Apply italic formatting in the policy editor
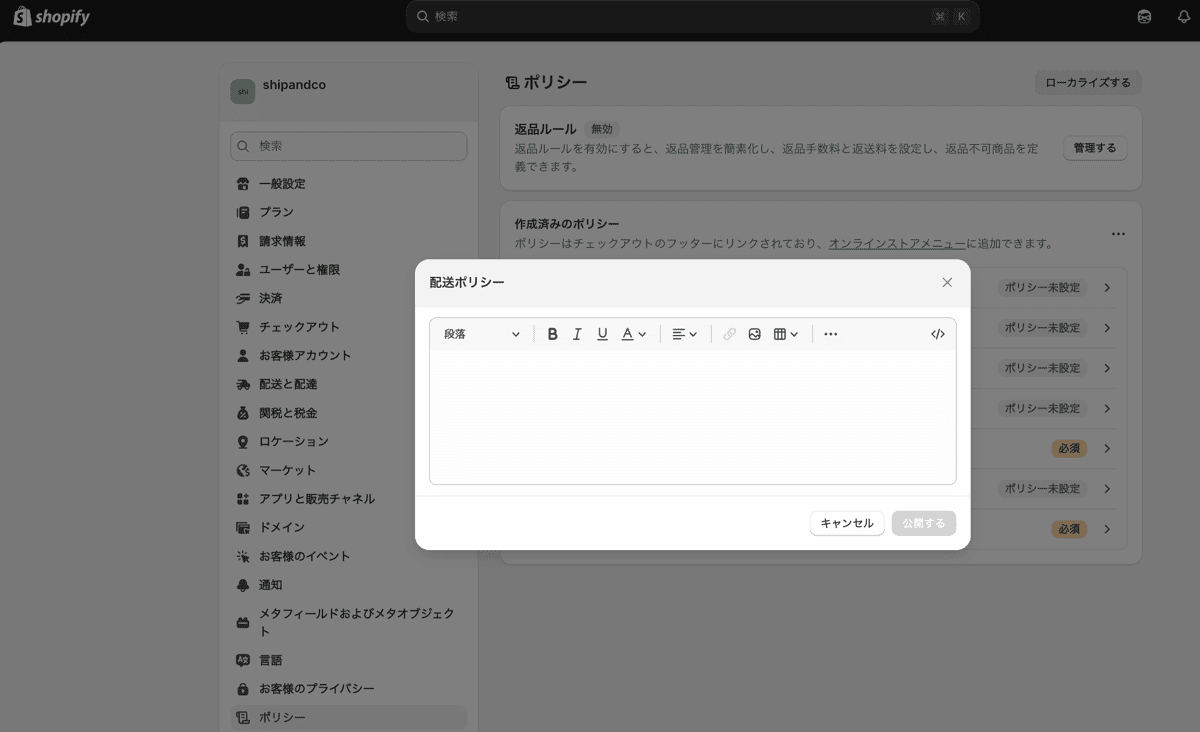The height and width of the screenshot is (732, 1200). (577, 333)
